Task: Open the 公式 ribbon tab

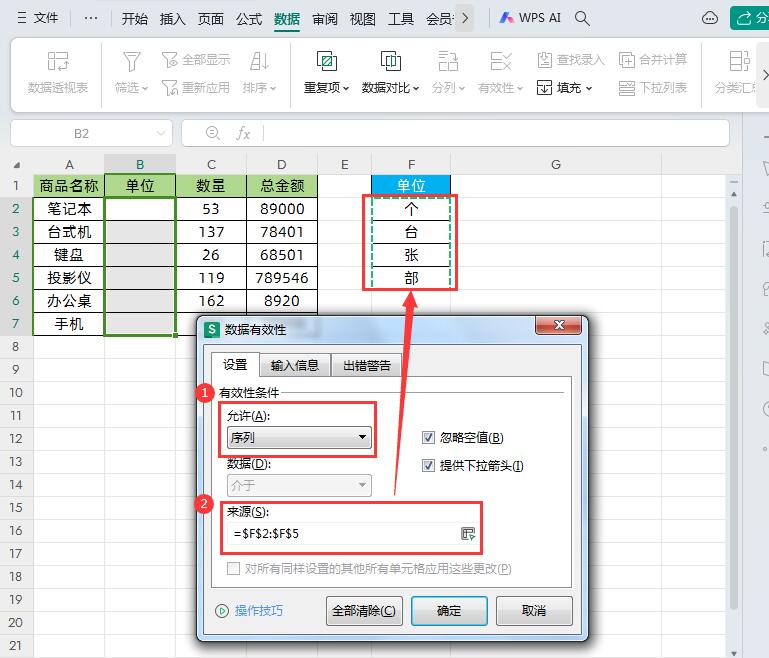Action: click(249, 19)
